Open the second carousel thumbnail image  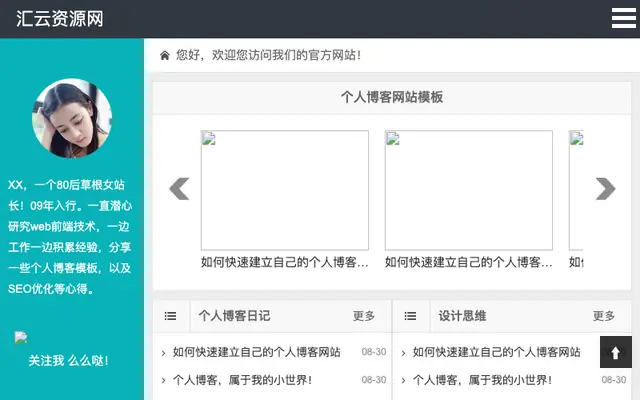coord(469,190)
